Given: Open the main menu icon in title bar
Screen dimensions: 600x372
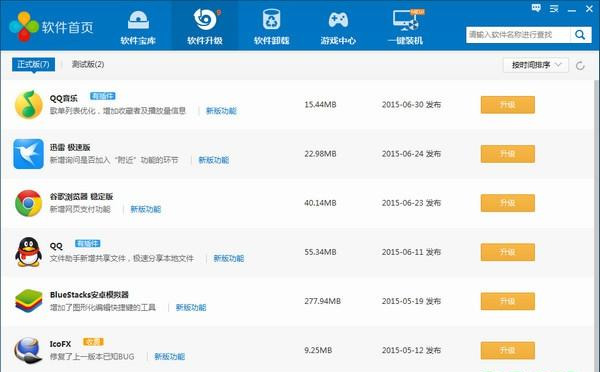Looking at the screenshot, I should pos(554,8).
